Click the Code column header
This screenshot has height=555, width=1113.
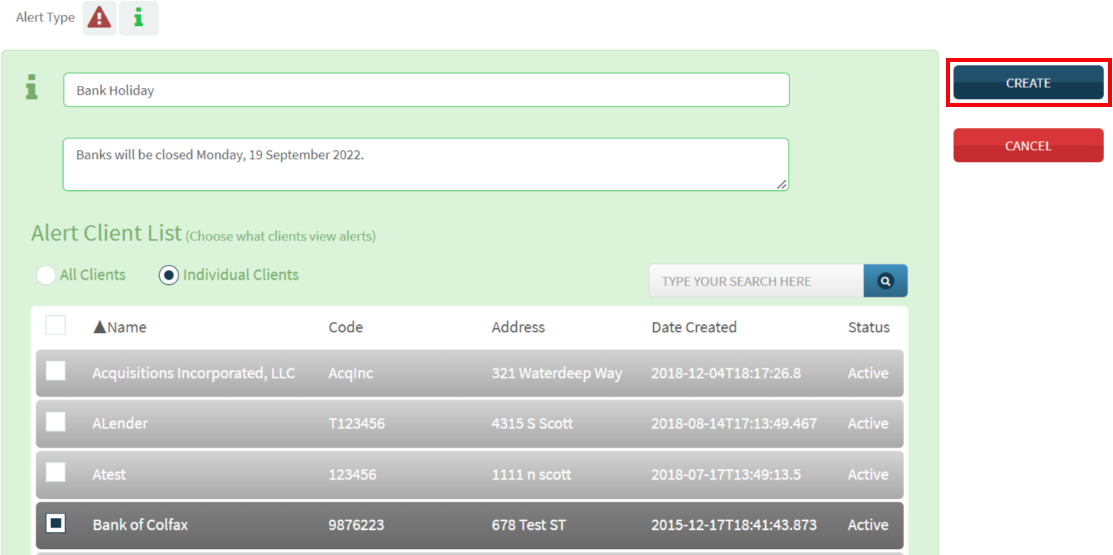click(x=346, y=327)
